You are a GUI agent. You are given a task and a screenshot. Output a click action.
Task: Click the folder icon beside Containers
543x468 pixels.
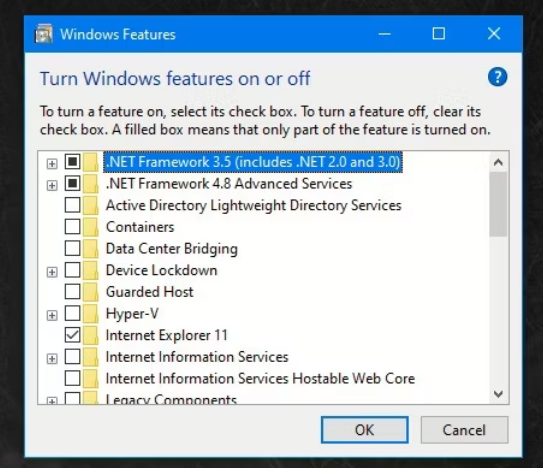[x=91, y=227]
